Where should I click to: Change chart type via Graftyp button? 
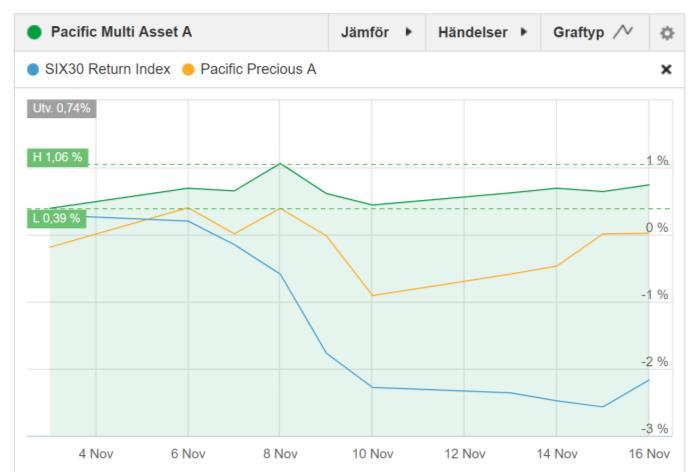[x=595, y=32]
